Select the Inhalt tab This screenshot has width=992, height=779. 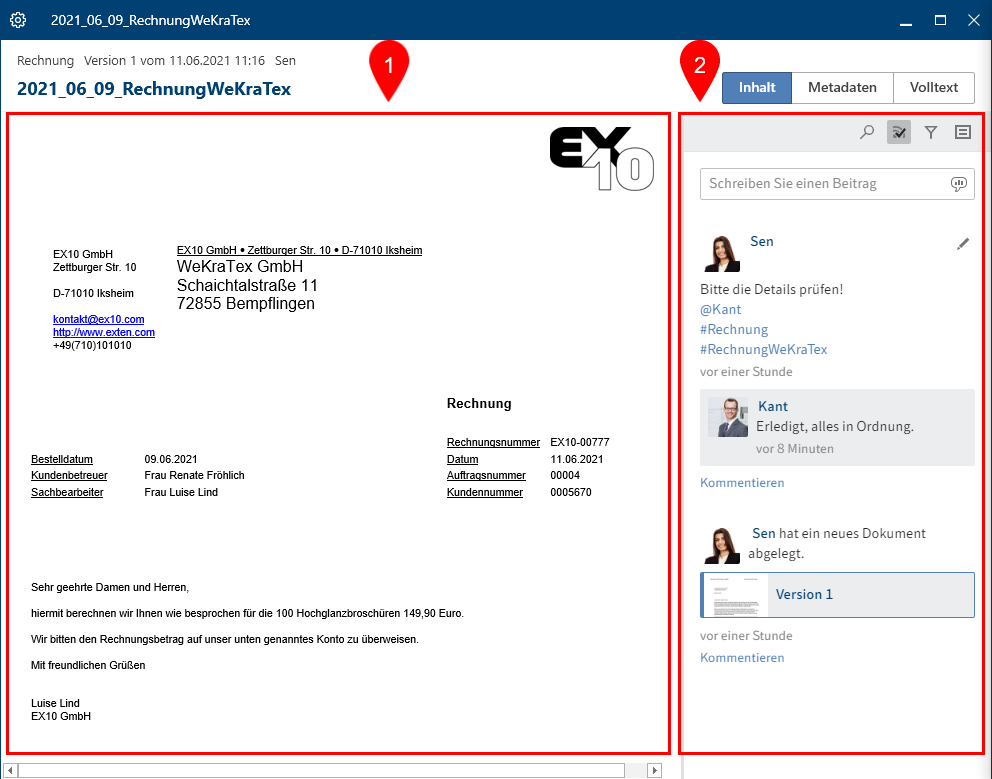[x=757, y=88]
